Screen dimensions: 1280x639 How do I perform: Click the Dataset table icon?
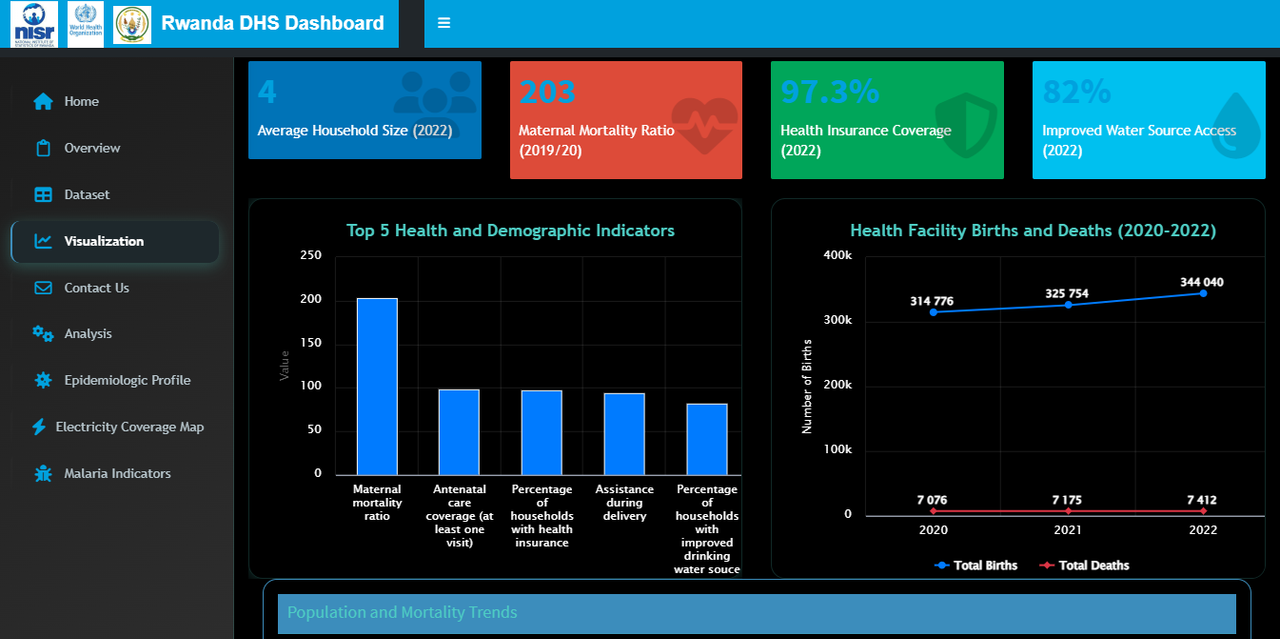tap(43, 194)
